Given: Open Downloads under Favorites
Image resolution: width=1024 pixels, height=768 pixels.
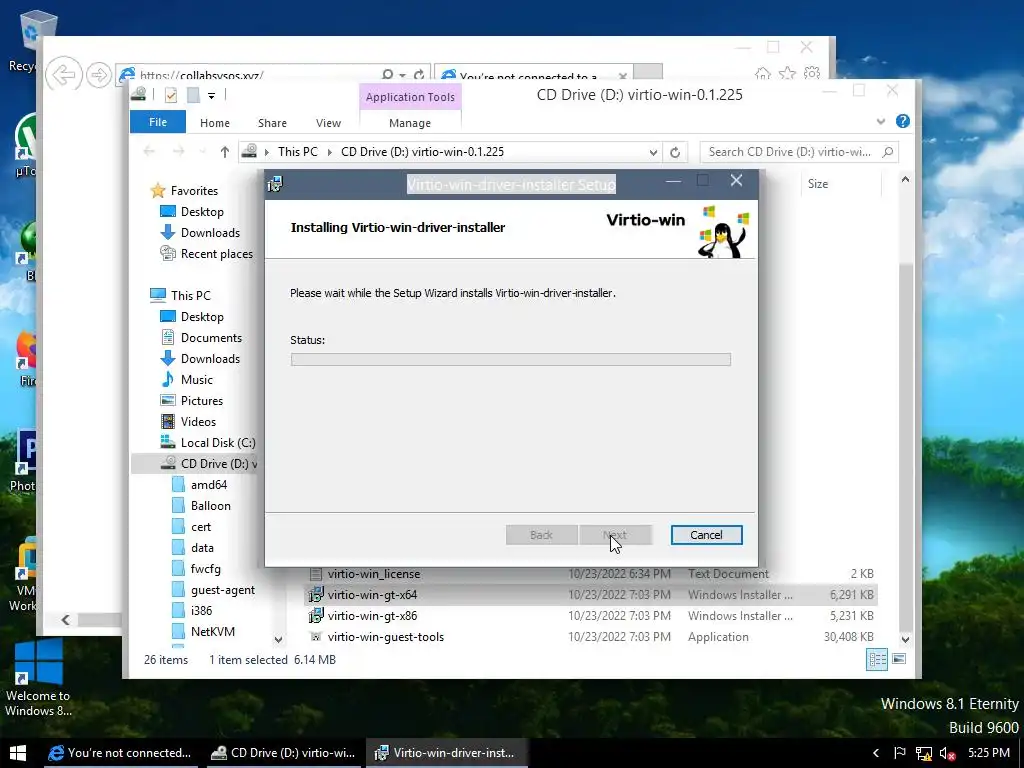Looking at the screenshot, I should coord(210,232).
